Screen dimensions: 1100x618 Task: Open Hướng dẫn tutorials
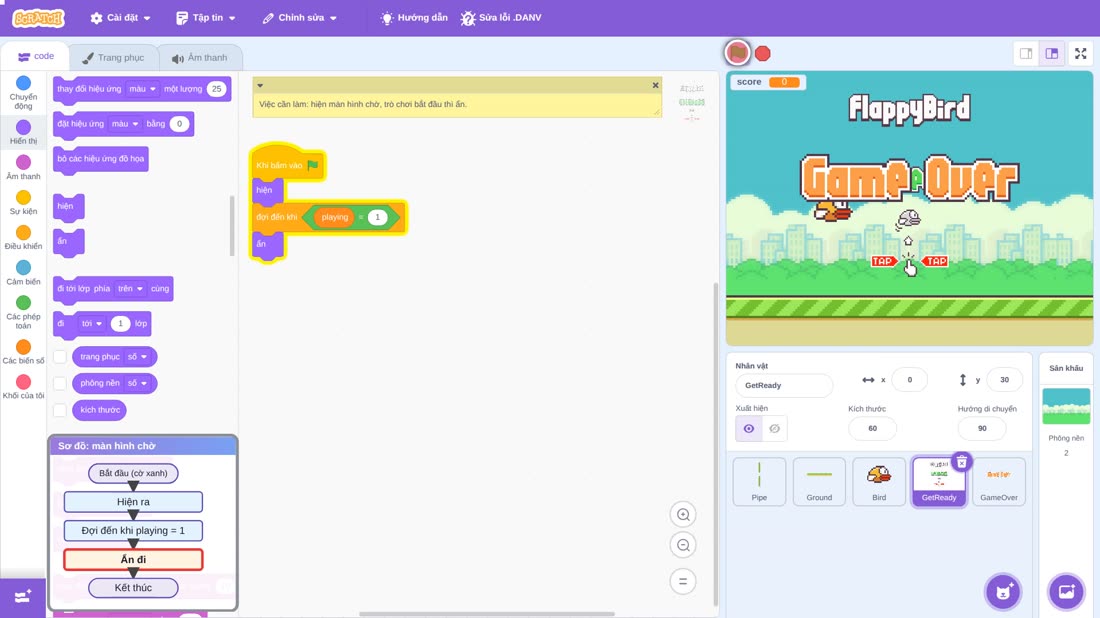pos(414,18)
